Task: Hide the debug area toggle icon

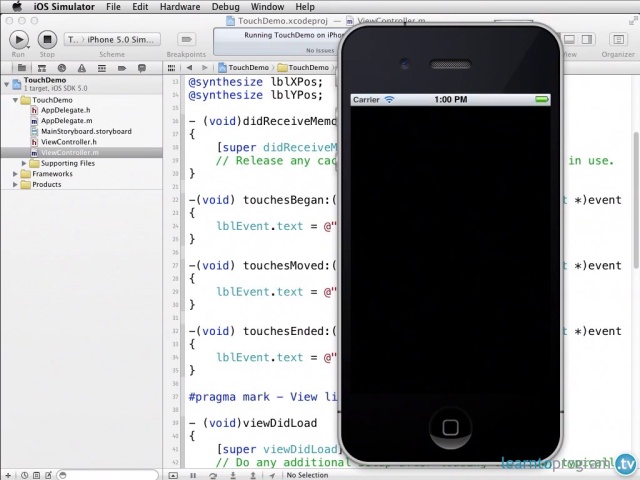Action: [x=173, y=475]
